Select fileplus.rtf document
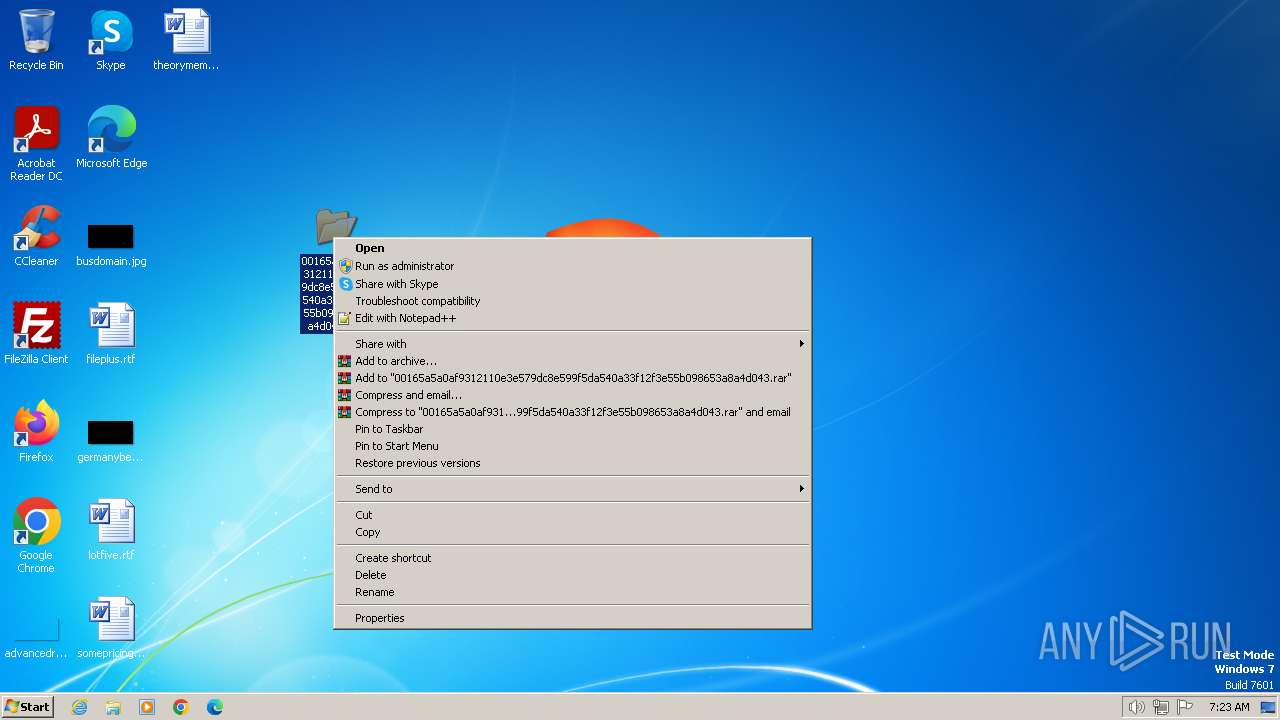This screenshot has width=1280, height=720. pyautogui.click(x=111, y=334)
